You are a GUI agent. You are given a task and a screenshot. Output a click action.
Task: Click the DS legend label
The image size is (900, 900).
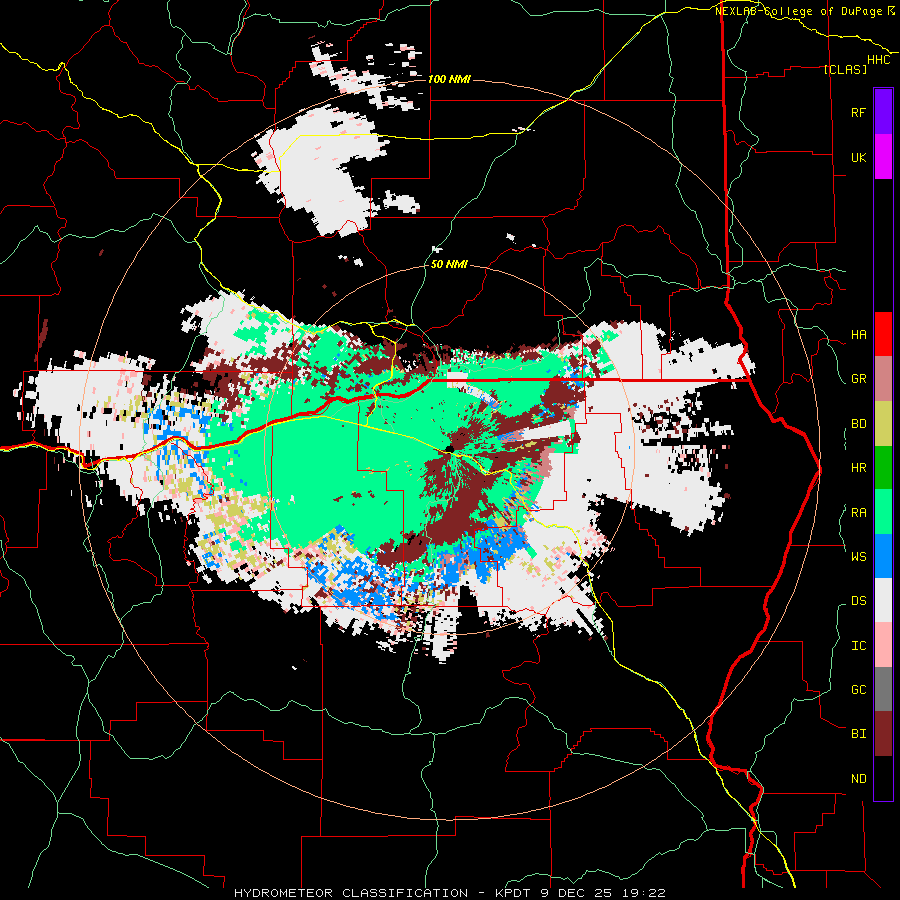pyautogui.click(x=858, y=601)
